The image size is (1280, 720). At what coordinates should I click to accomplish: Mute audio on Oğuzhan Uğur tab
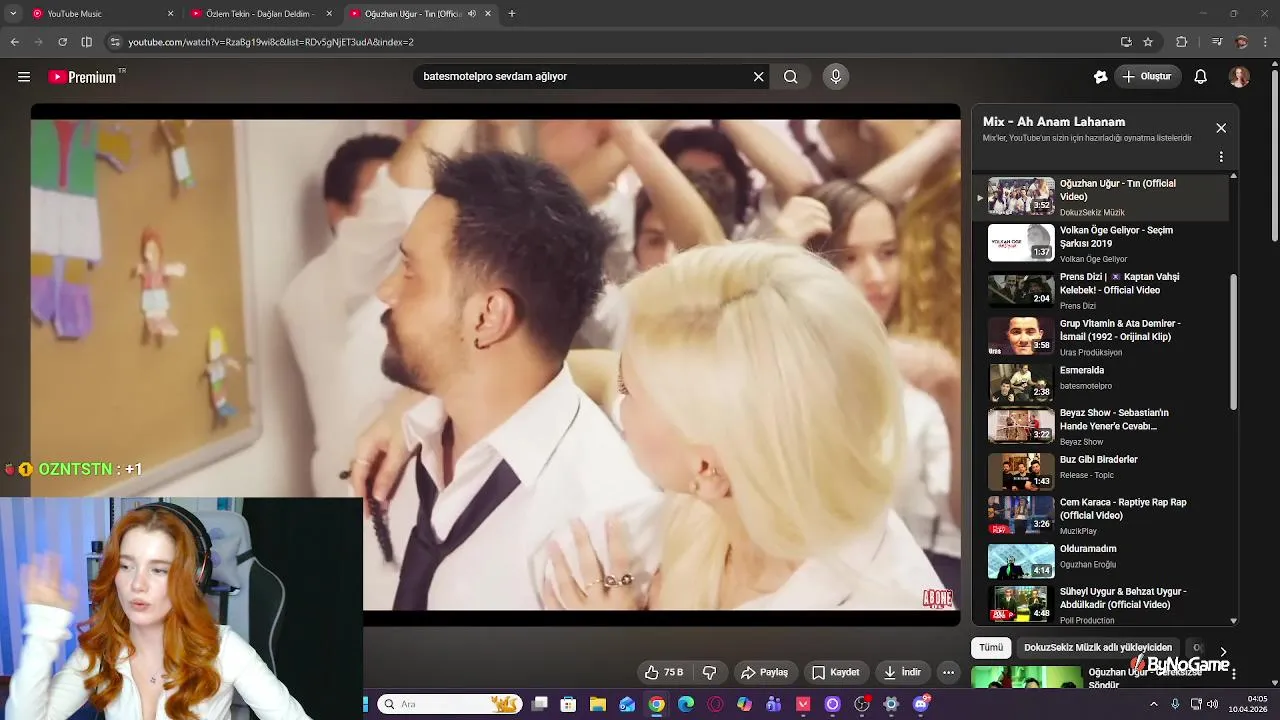472,14
